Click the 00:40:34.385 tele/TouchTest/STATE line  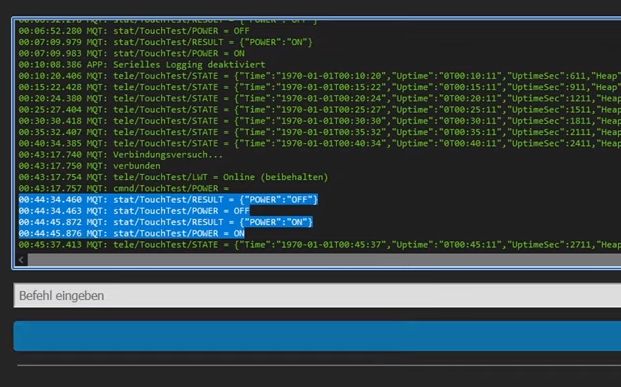coord(320,143)
